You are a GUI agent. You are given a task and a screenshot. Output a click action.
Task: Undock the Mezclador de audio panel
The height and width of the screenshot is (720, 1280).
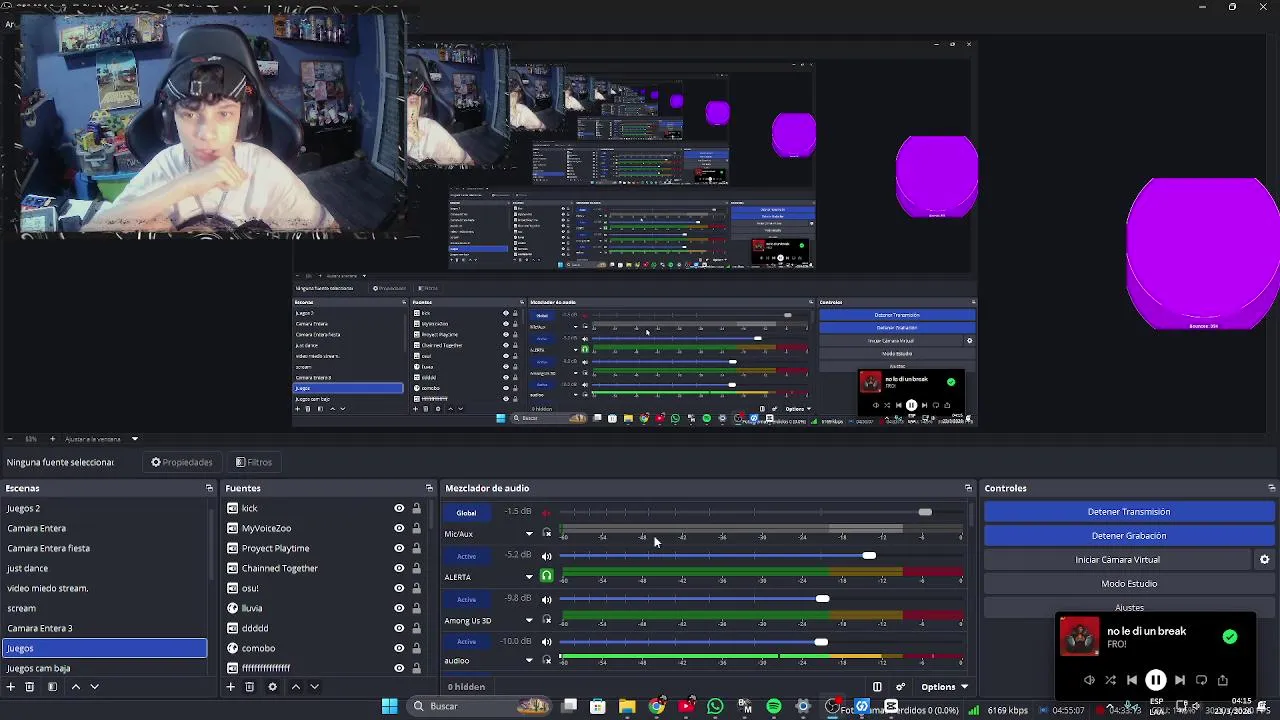968,488
